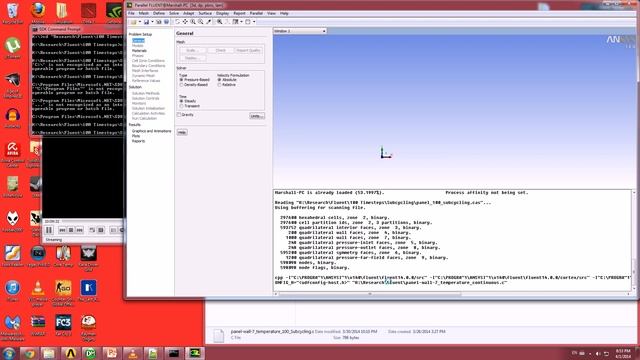Select Run Calculation in tree
Viewport: 640px width, 360px height.
pos(144,118)
